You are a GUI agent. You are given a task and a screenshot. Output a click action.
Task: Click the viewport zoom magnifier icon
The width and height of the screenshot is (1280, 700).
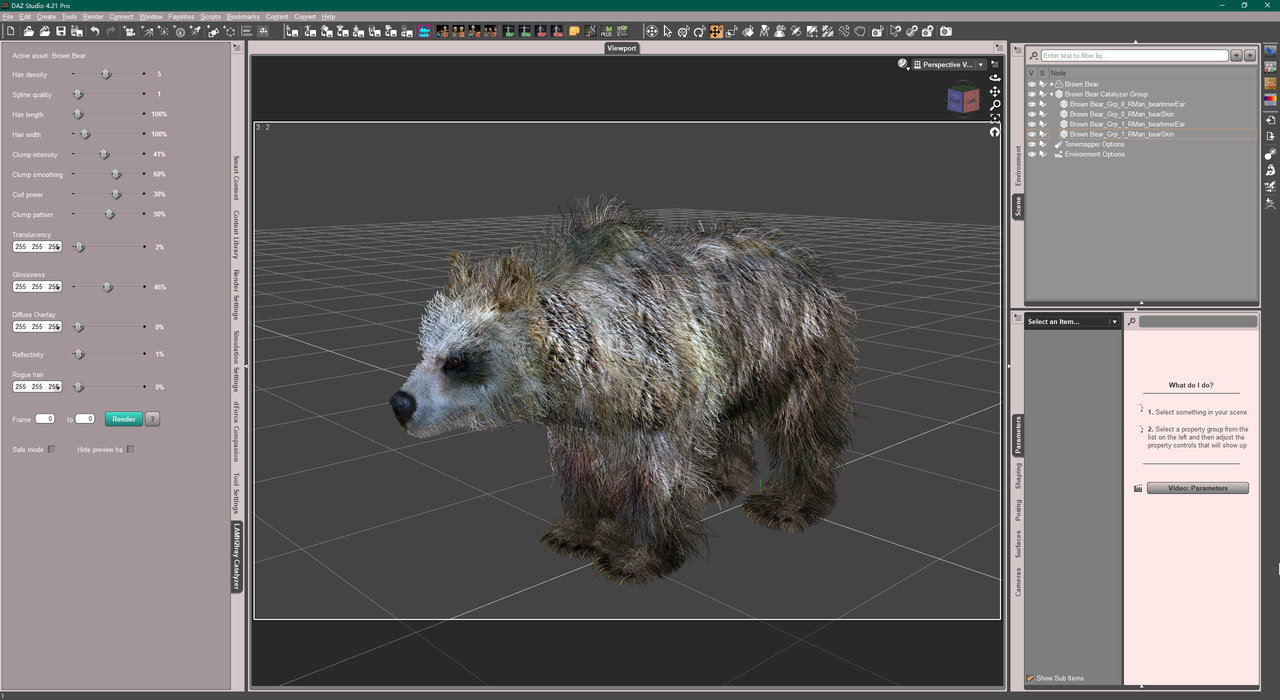tap(995, 105)
